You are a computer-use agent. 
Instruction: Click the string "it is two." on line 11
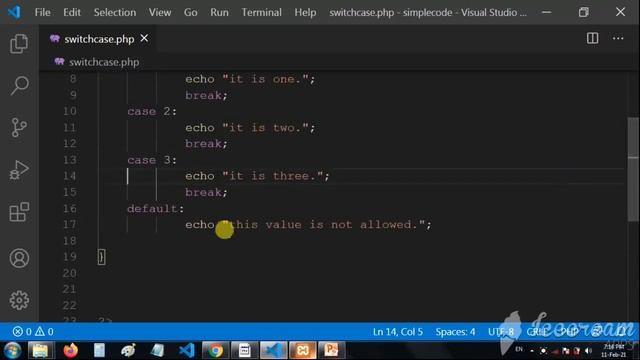pyautogui.click(x=265, y=128)
